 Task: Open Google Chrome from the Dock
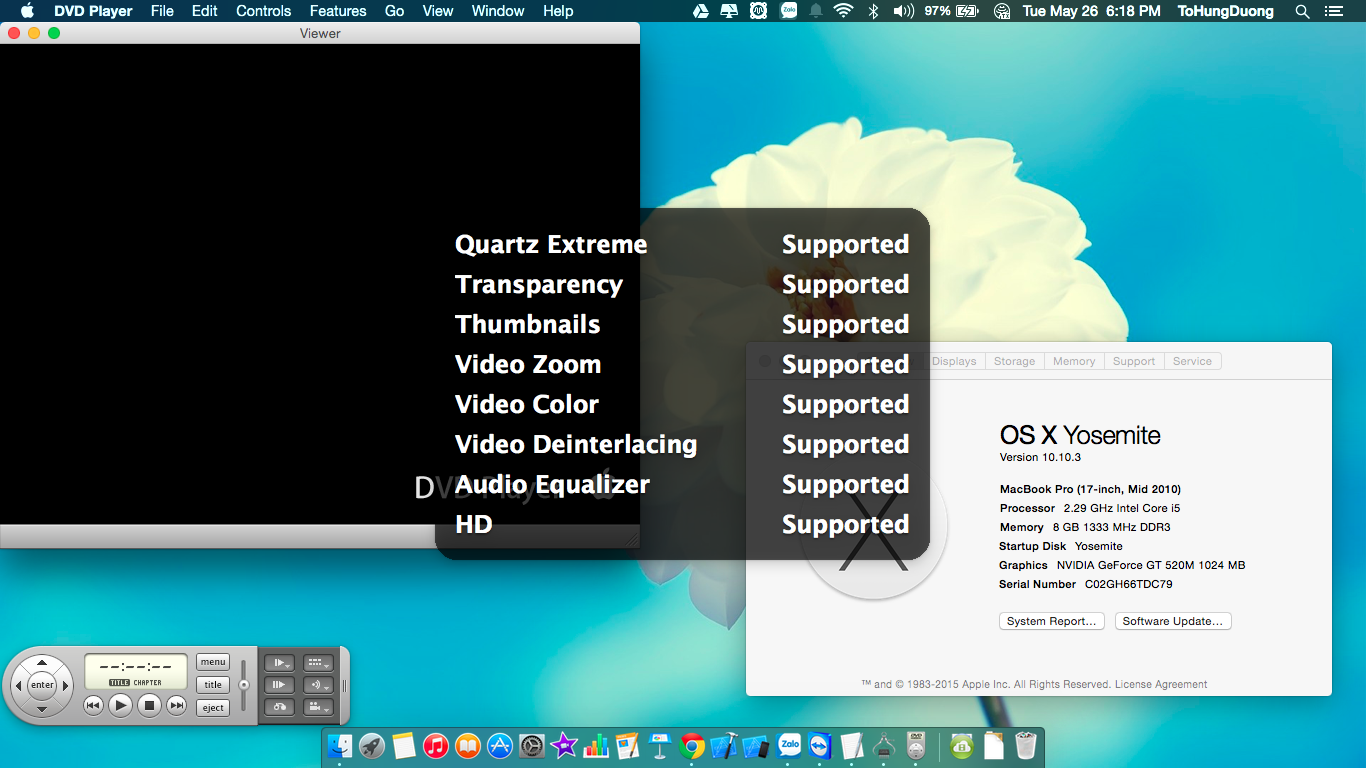point(691,746)
